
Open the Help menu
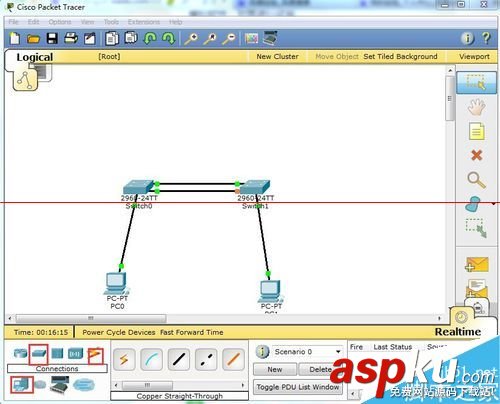175,22
